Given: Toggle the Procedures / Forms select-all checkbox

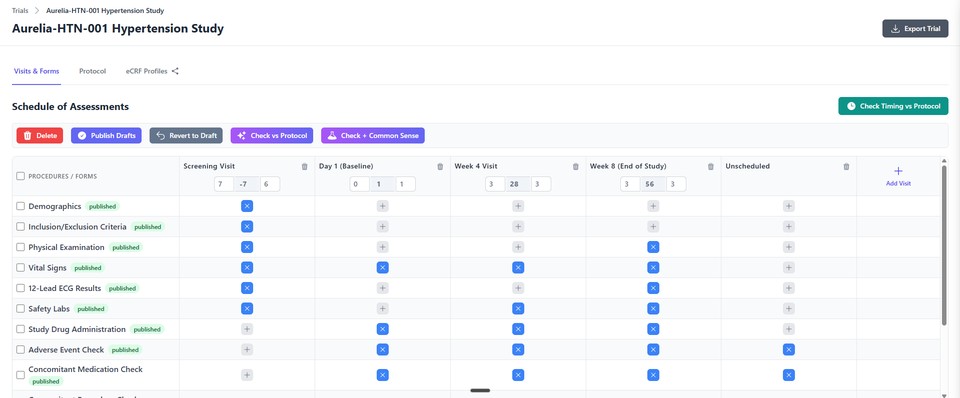Looking at the screenshot, I should click(20, 176).
